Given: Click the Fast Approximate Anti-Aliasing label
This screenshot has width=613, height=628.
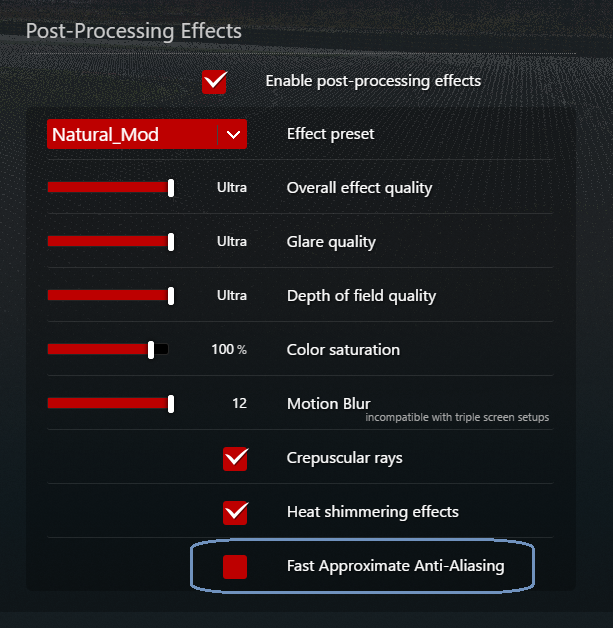Looking at the screenshot, I should [x=395, y=566].
